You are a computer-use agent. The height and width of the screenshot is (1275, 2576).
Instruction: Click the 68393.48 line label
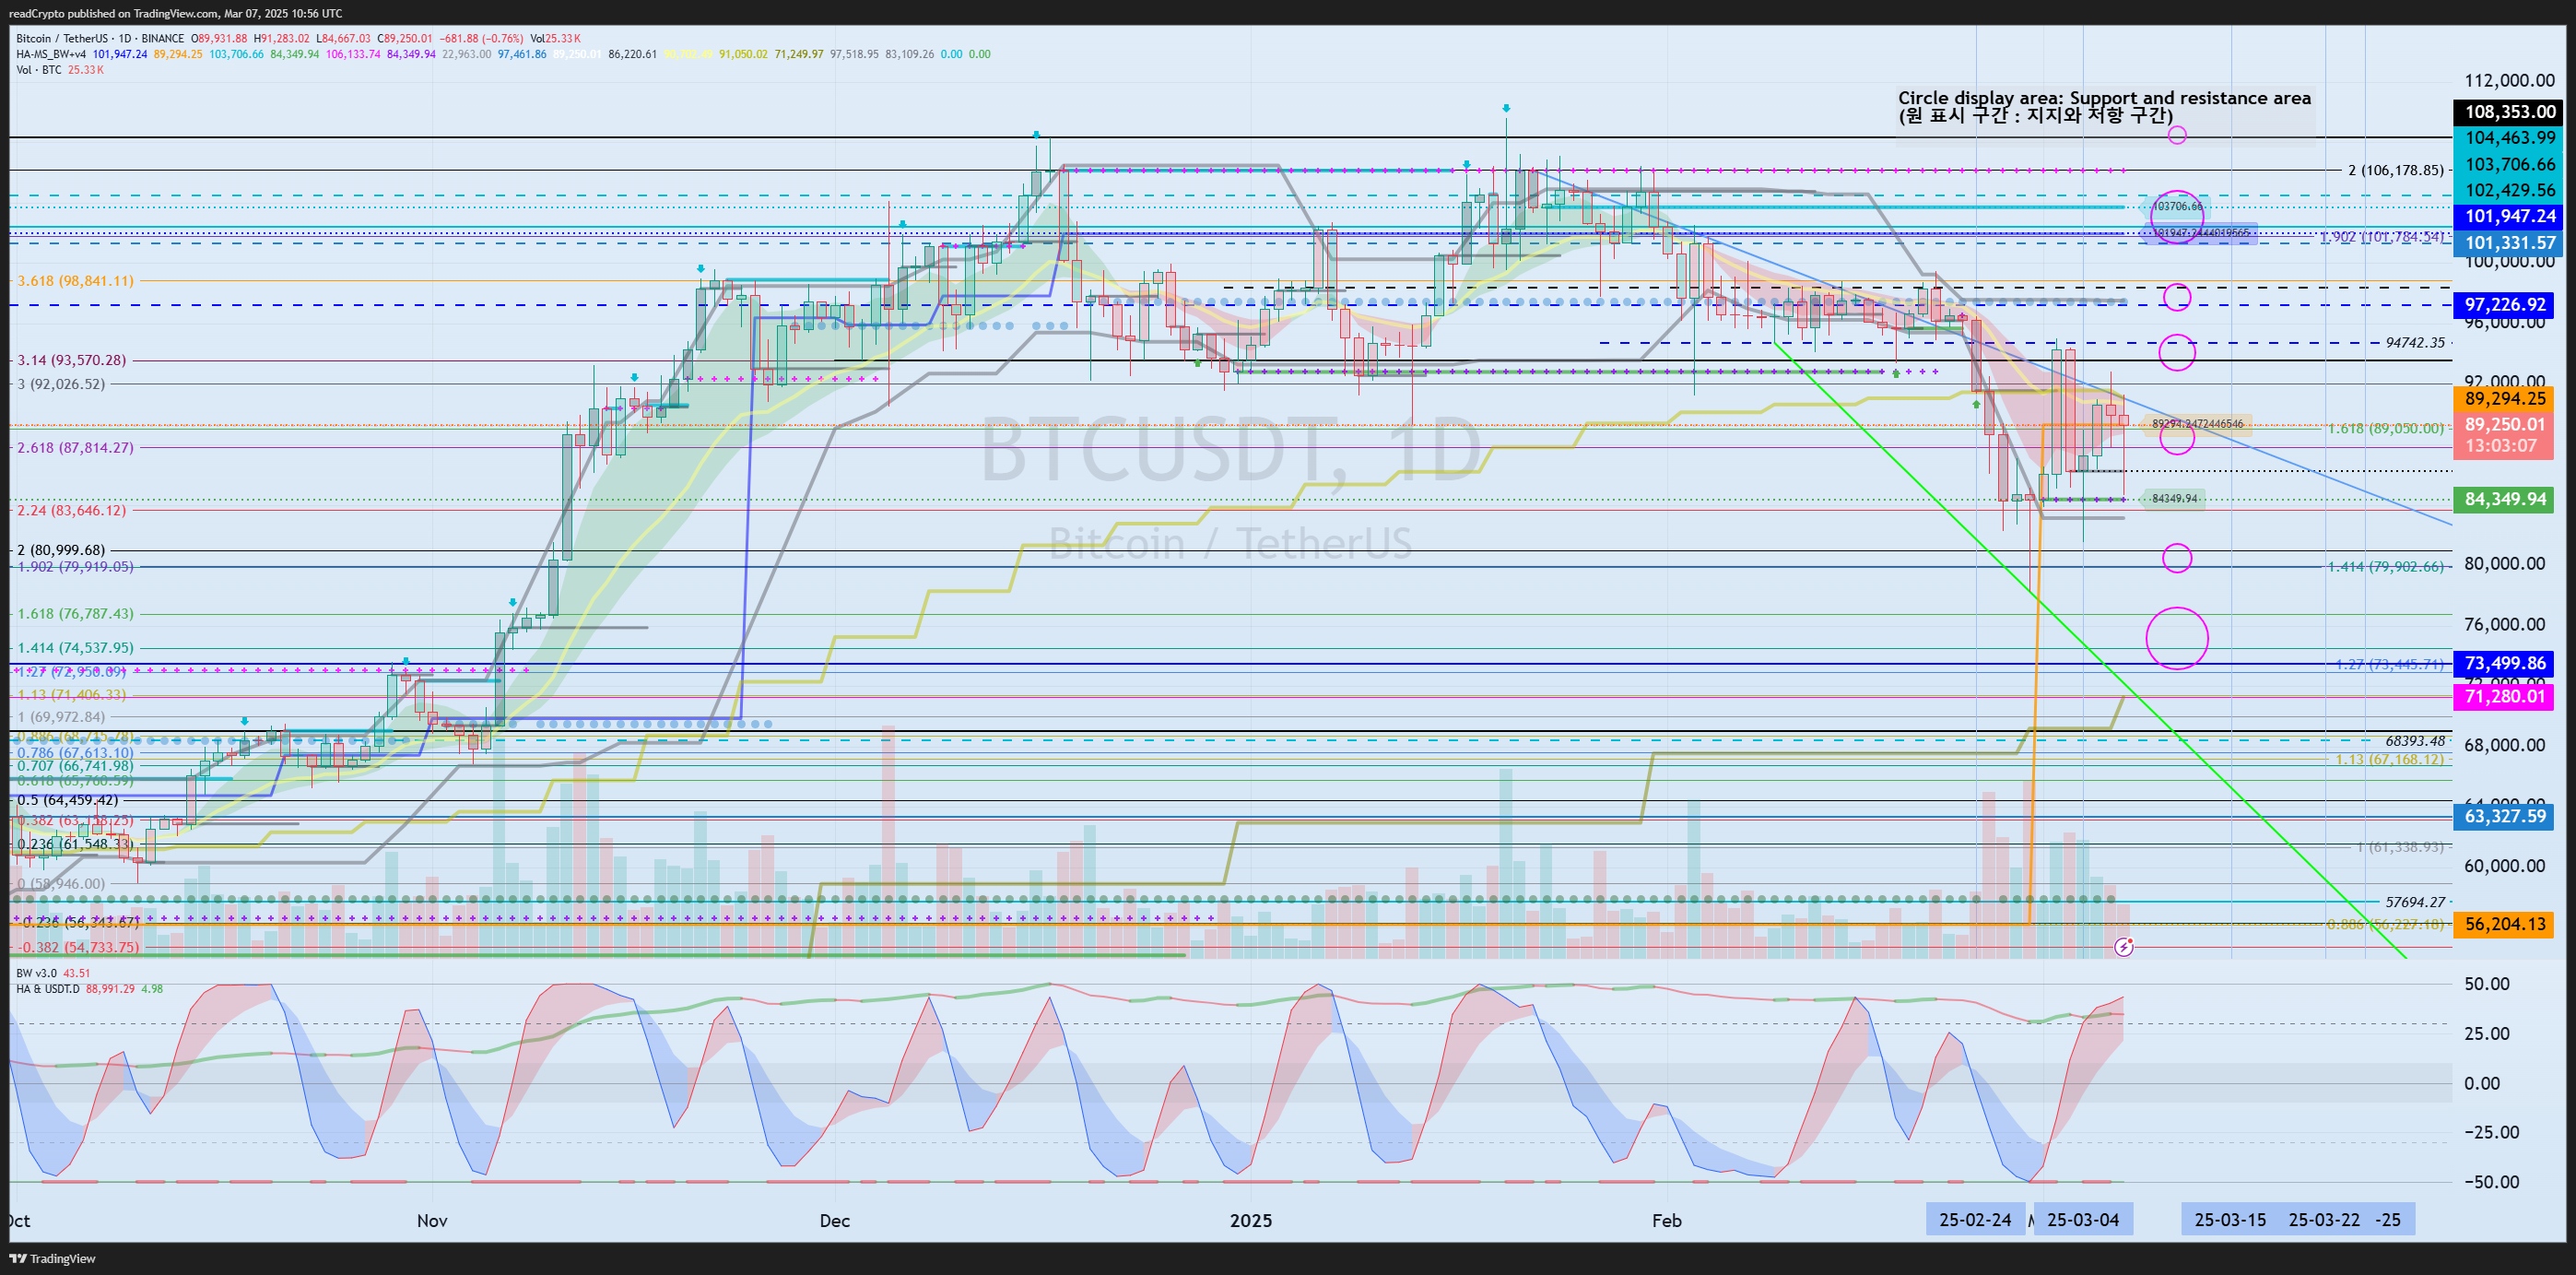click(2415, 741)
